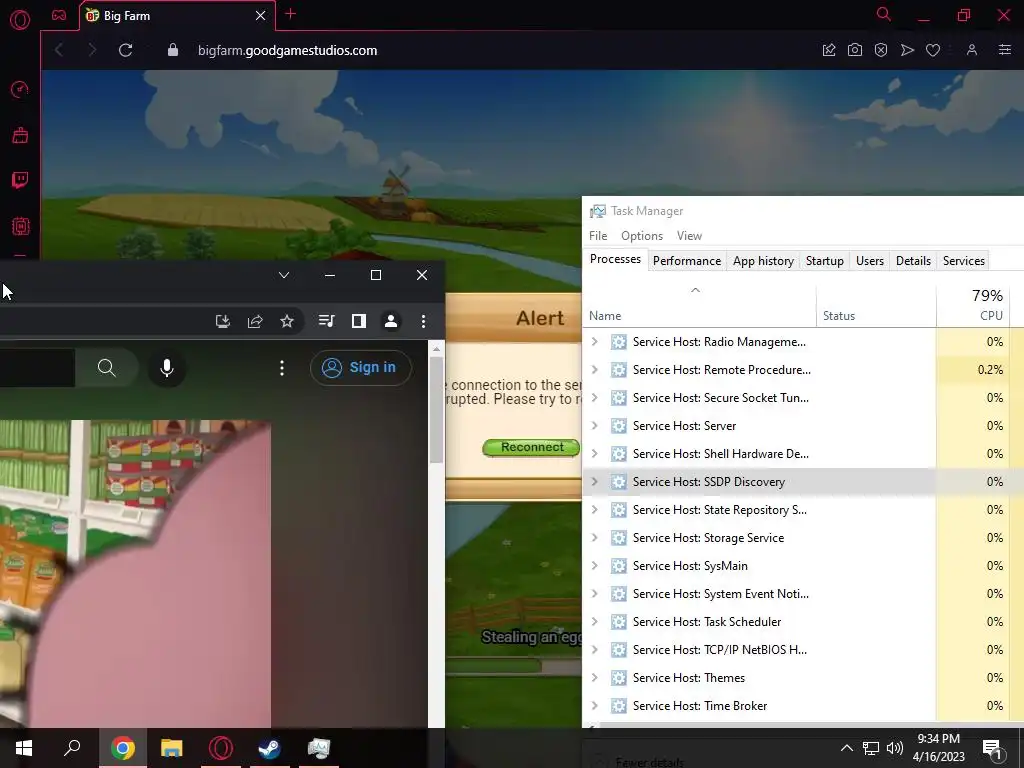Image resolution: width=1024 pixels, height=768 pixels.
Task: Click the Opera address bar URL
Action: pyautogui.click(x=287, y=50)
